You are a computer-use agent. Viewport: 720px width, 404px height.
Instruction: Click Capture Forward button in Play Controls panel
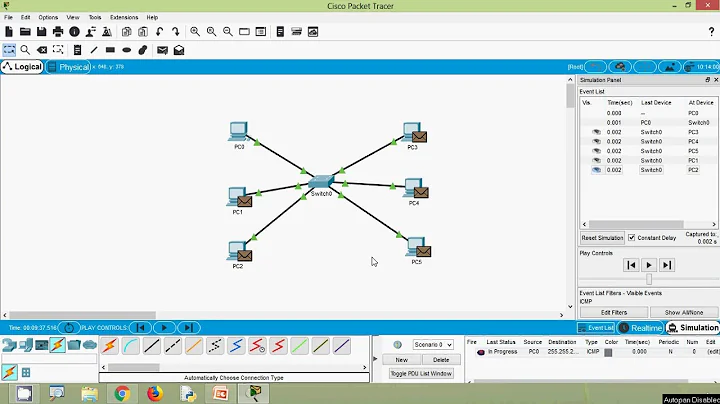pos(667,265)
